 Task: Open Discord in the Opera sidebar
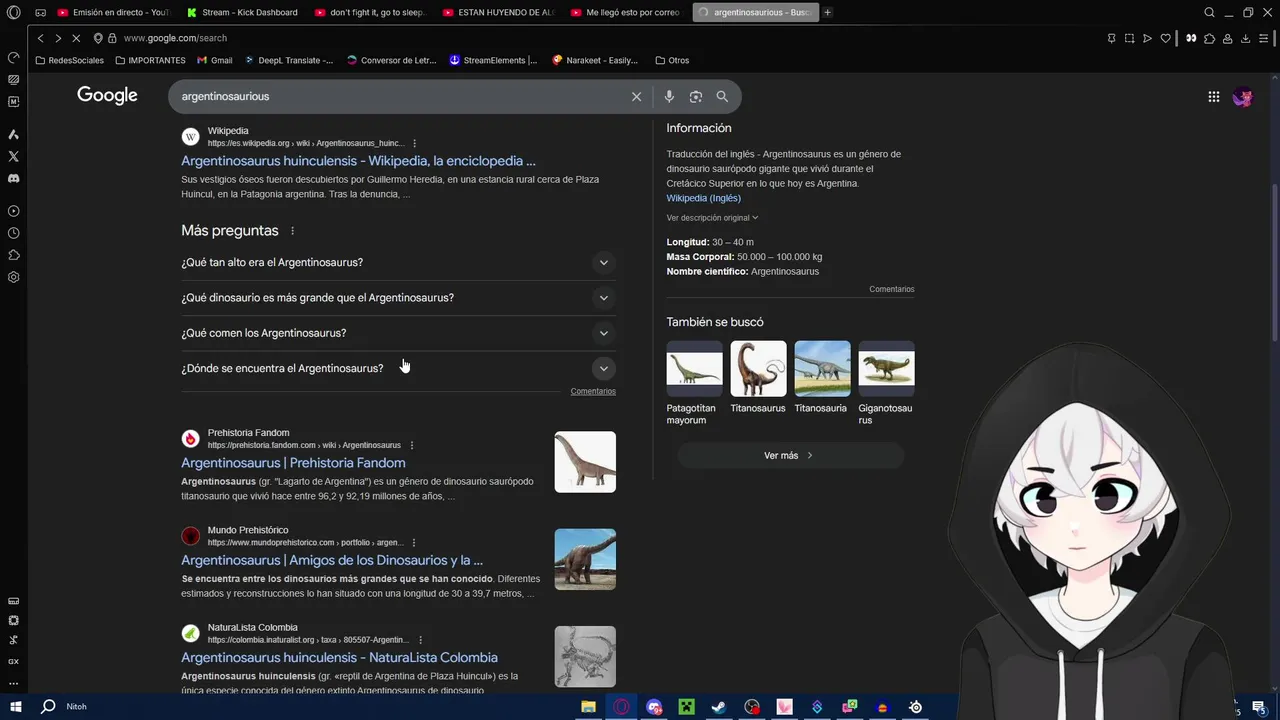[x=13, y=178]
